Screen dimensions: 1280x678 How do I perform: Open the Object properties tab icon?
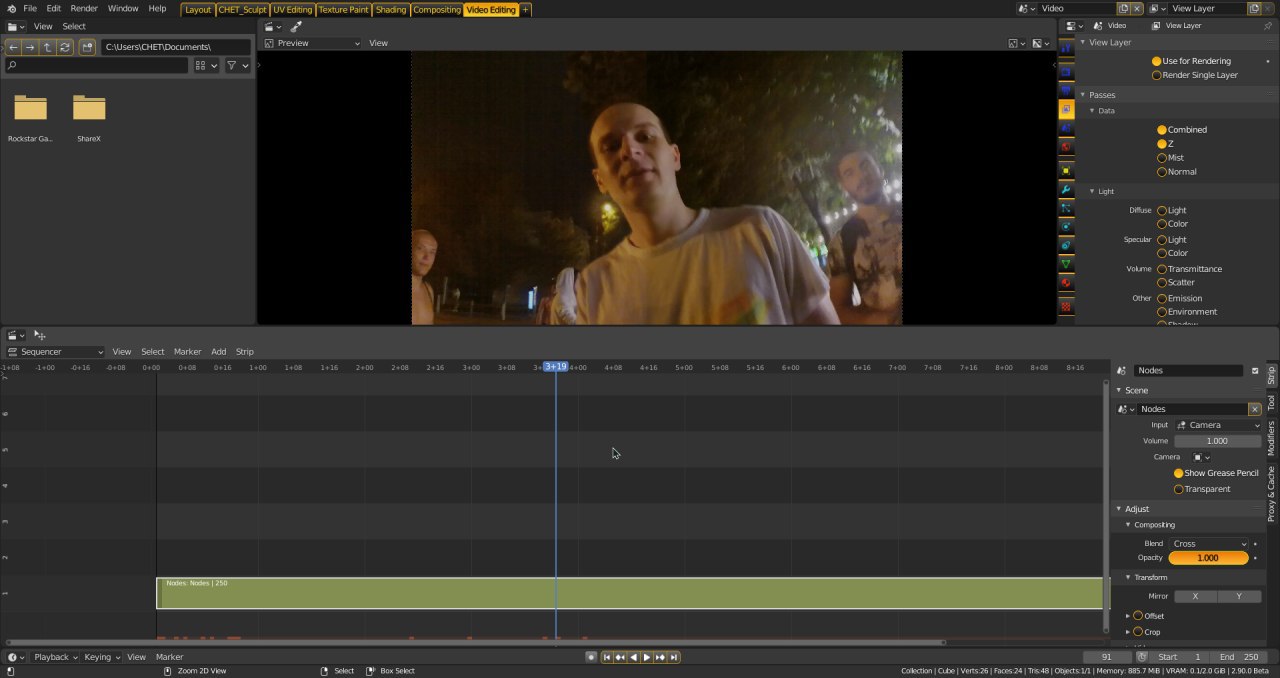(1066, 171)
